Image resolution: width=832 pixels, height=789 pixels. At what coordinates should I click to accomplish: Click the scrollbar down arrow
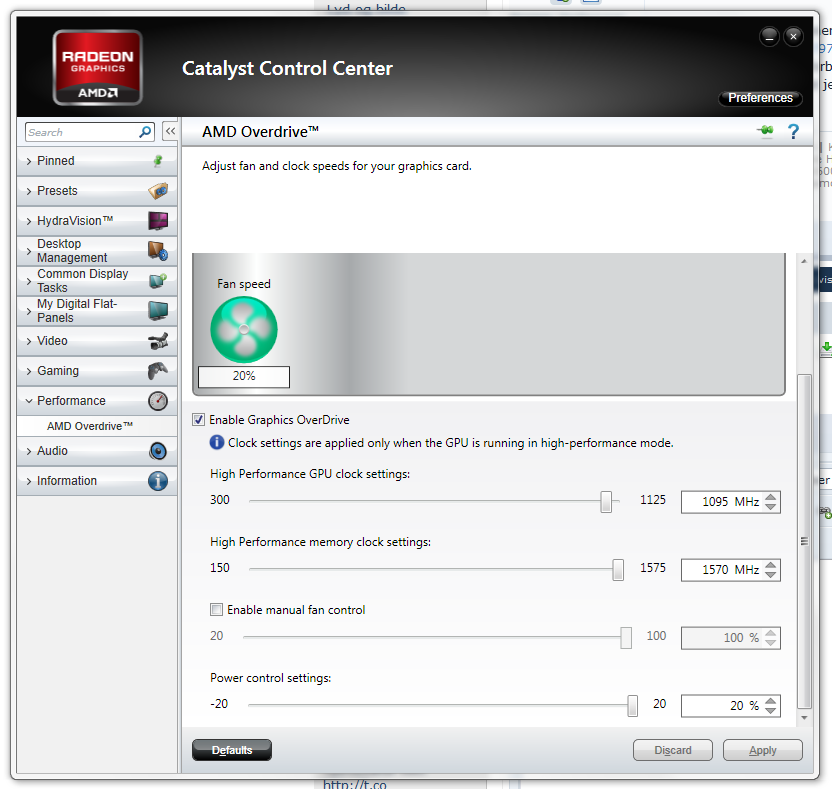[x=804, y=718]
